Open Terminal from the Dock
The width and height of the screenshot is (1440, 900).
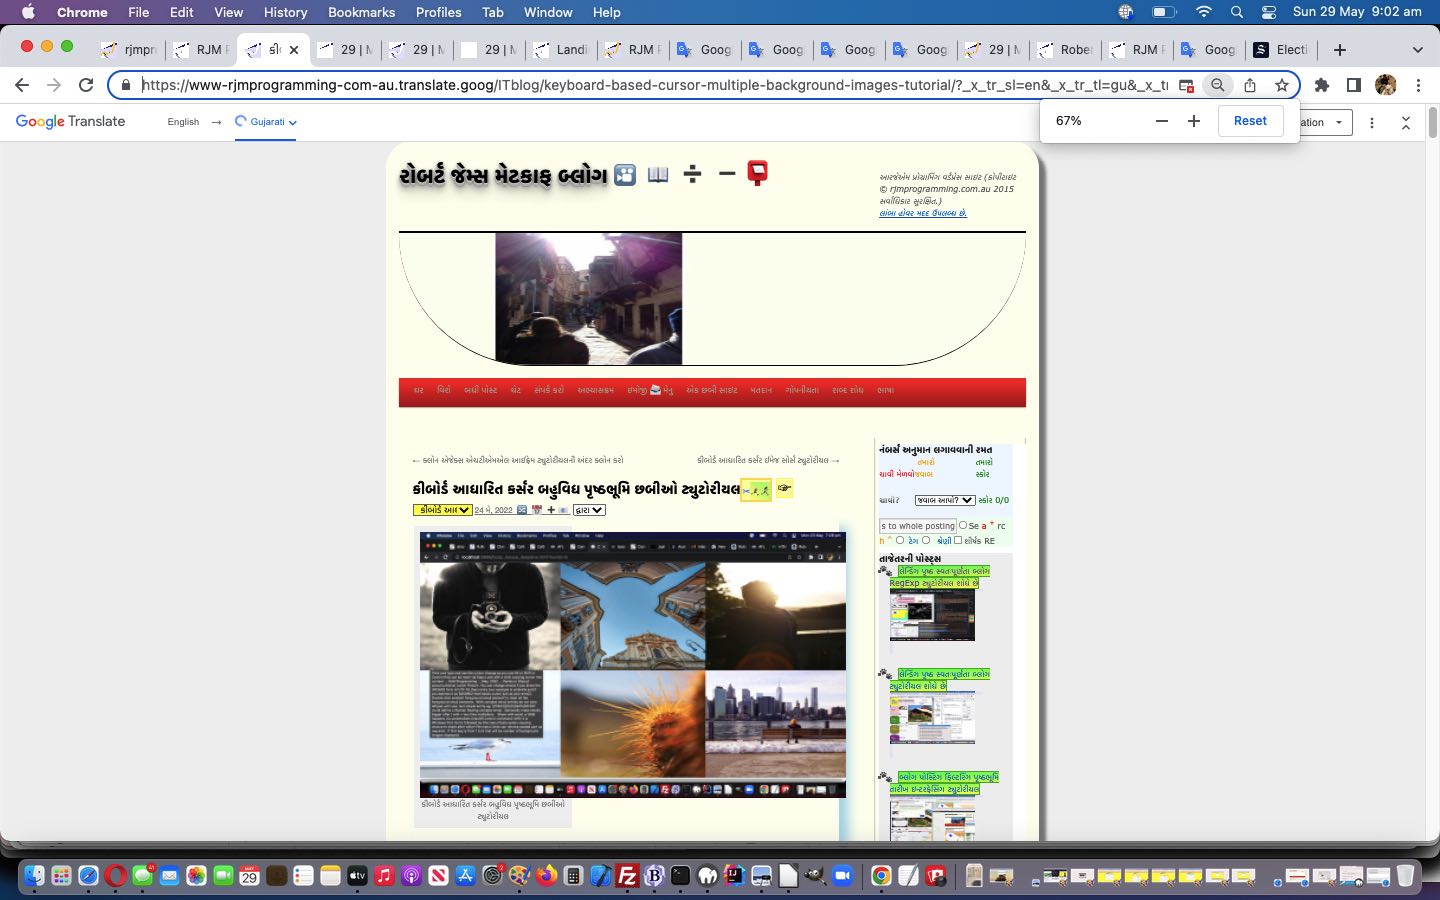coord(681,876)
